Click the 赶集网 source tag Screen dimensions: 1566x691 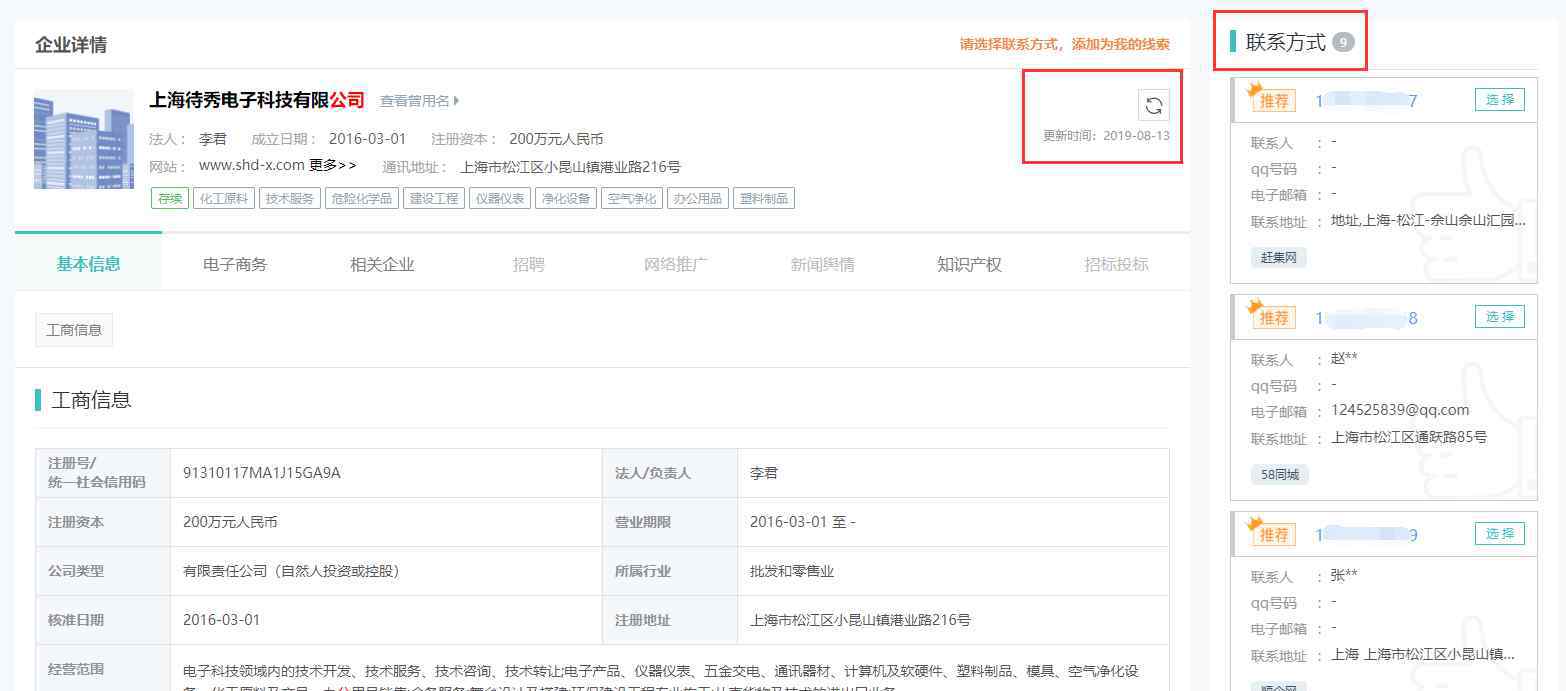click(x=1279, y=258)
